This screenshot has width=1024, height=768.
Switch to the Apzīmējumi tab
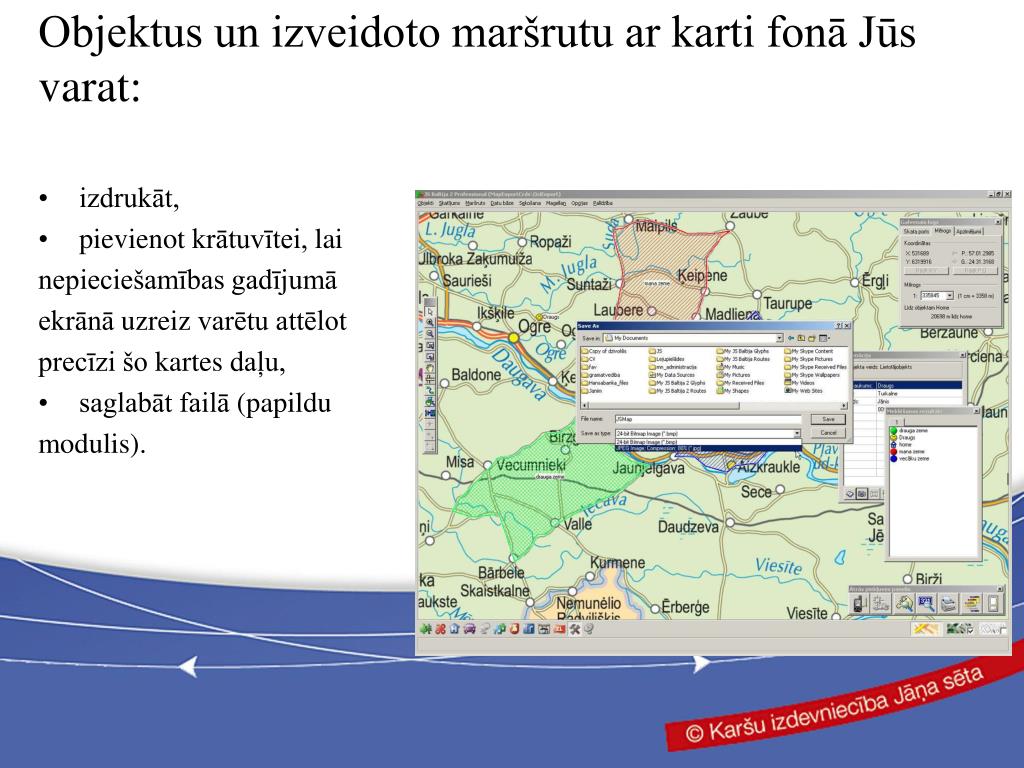click(x=969, y=231)
